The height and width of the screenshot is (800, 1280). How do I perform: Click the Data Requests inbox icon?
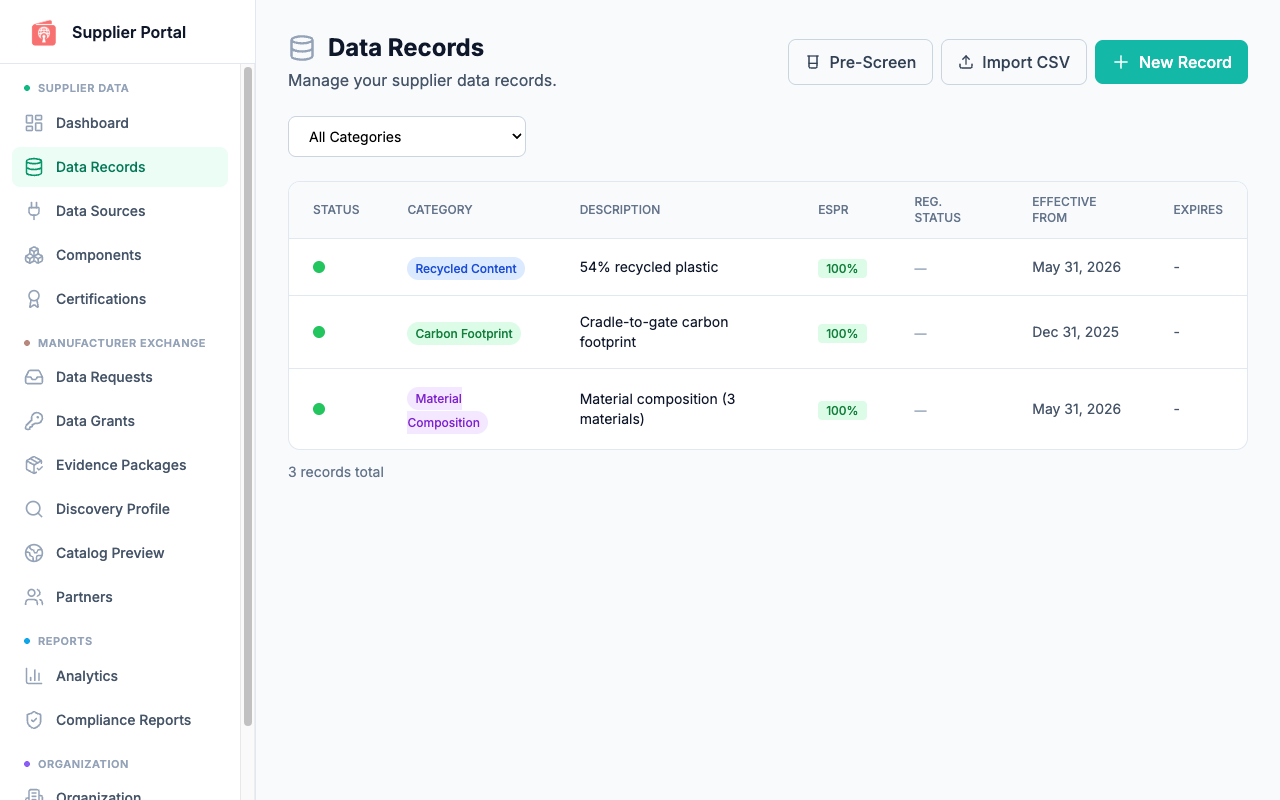34,377
